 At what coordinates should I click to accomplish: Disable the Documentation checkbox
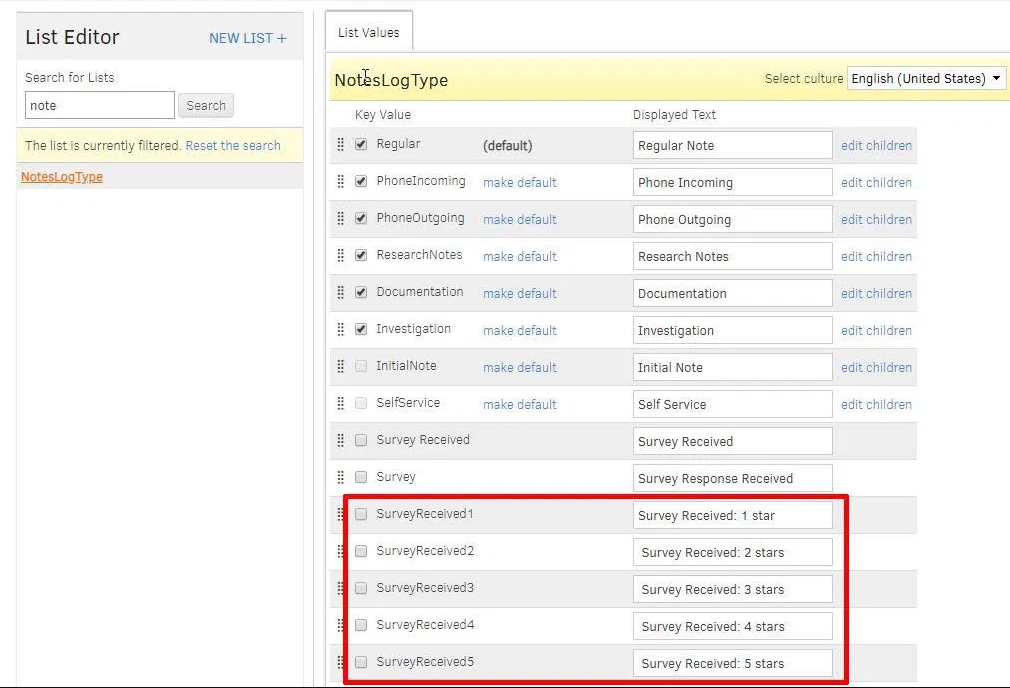point(361,292)
